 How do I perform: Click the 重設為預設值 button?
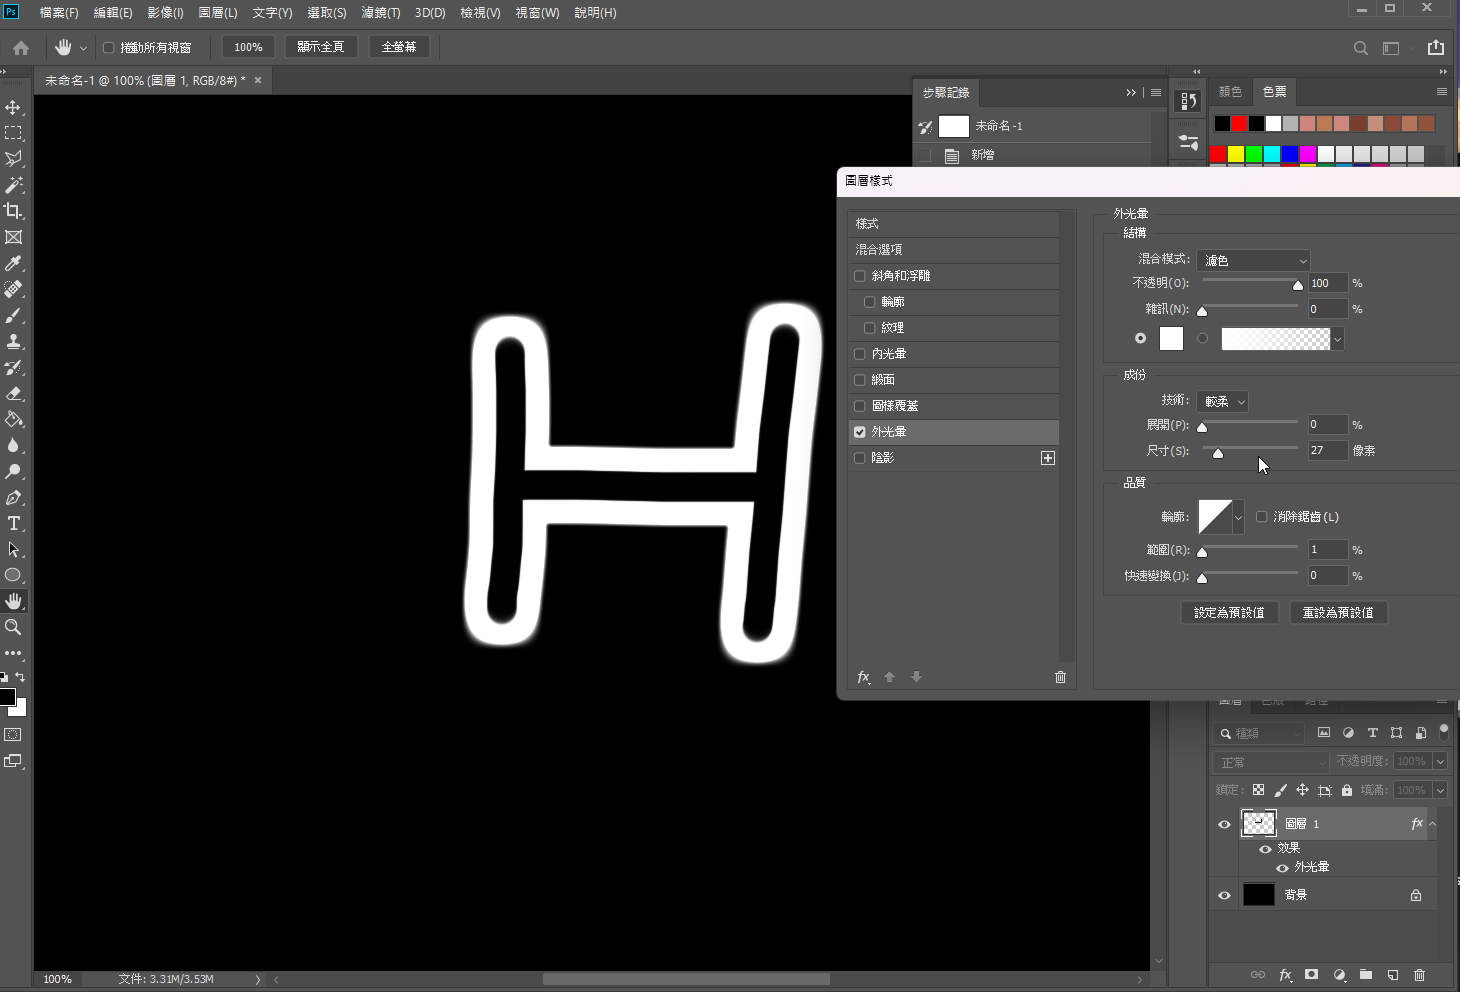click(1338, 612)
